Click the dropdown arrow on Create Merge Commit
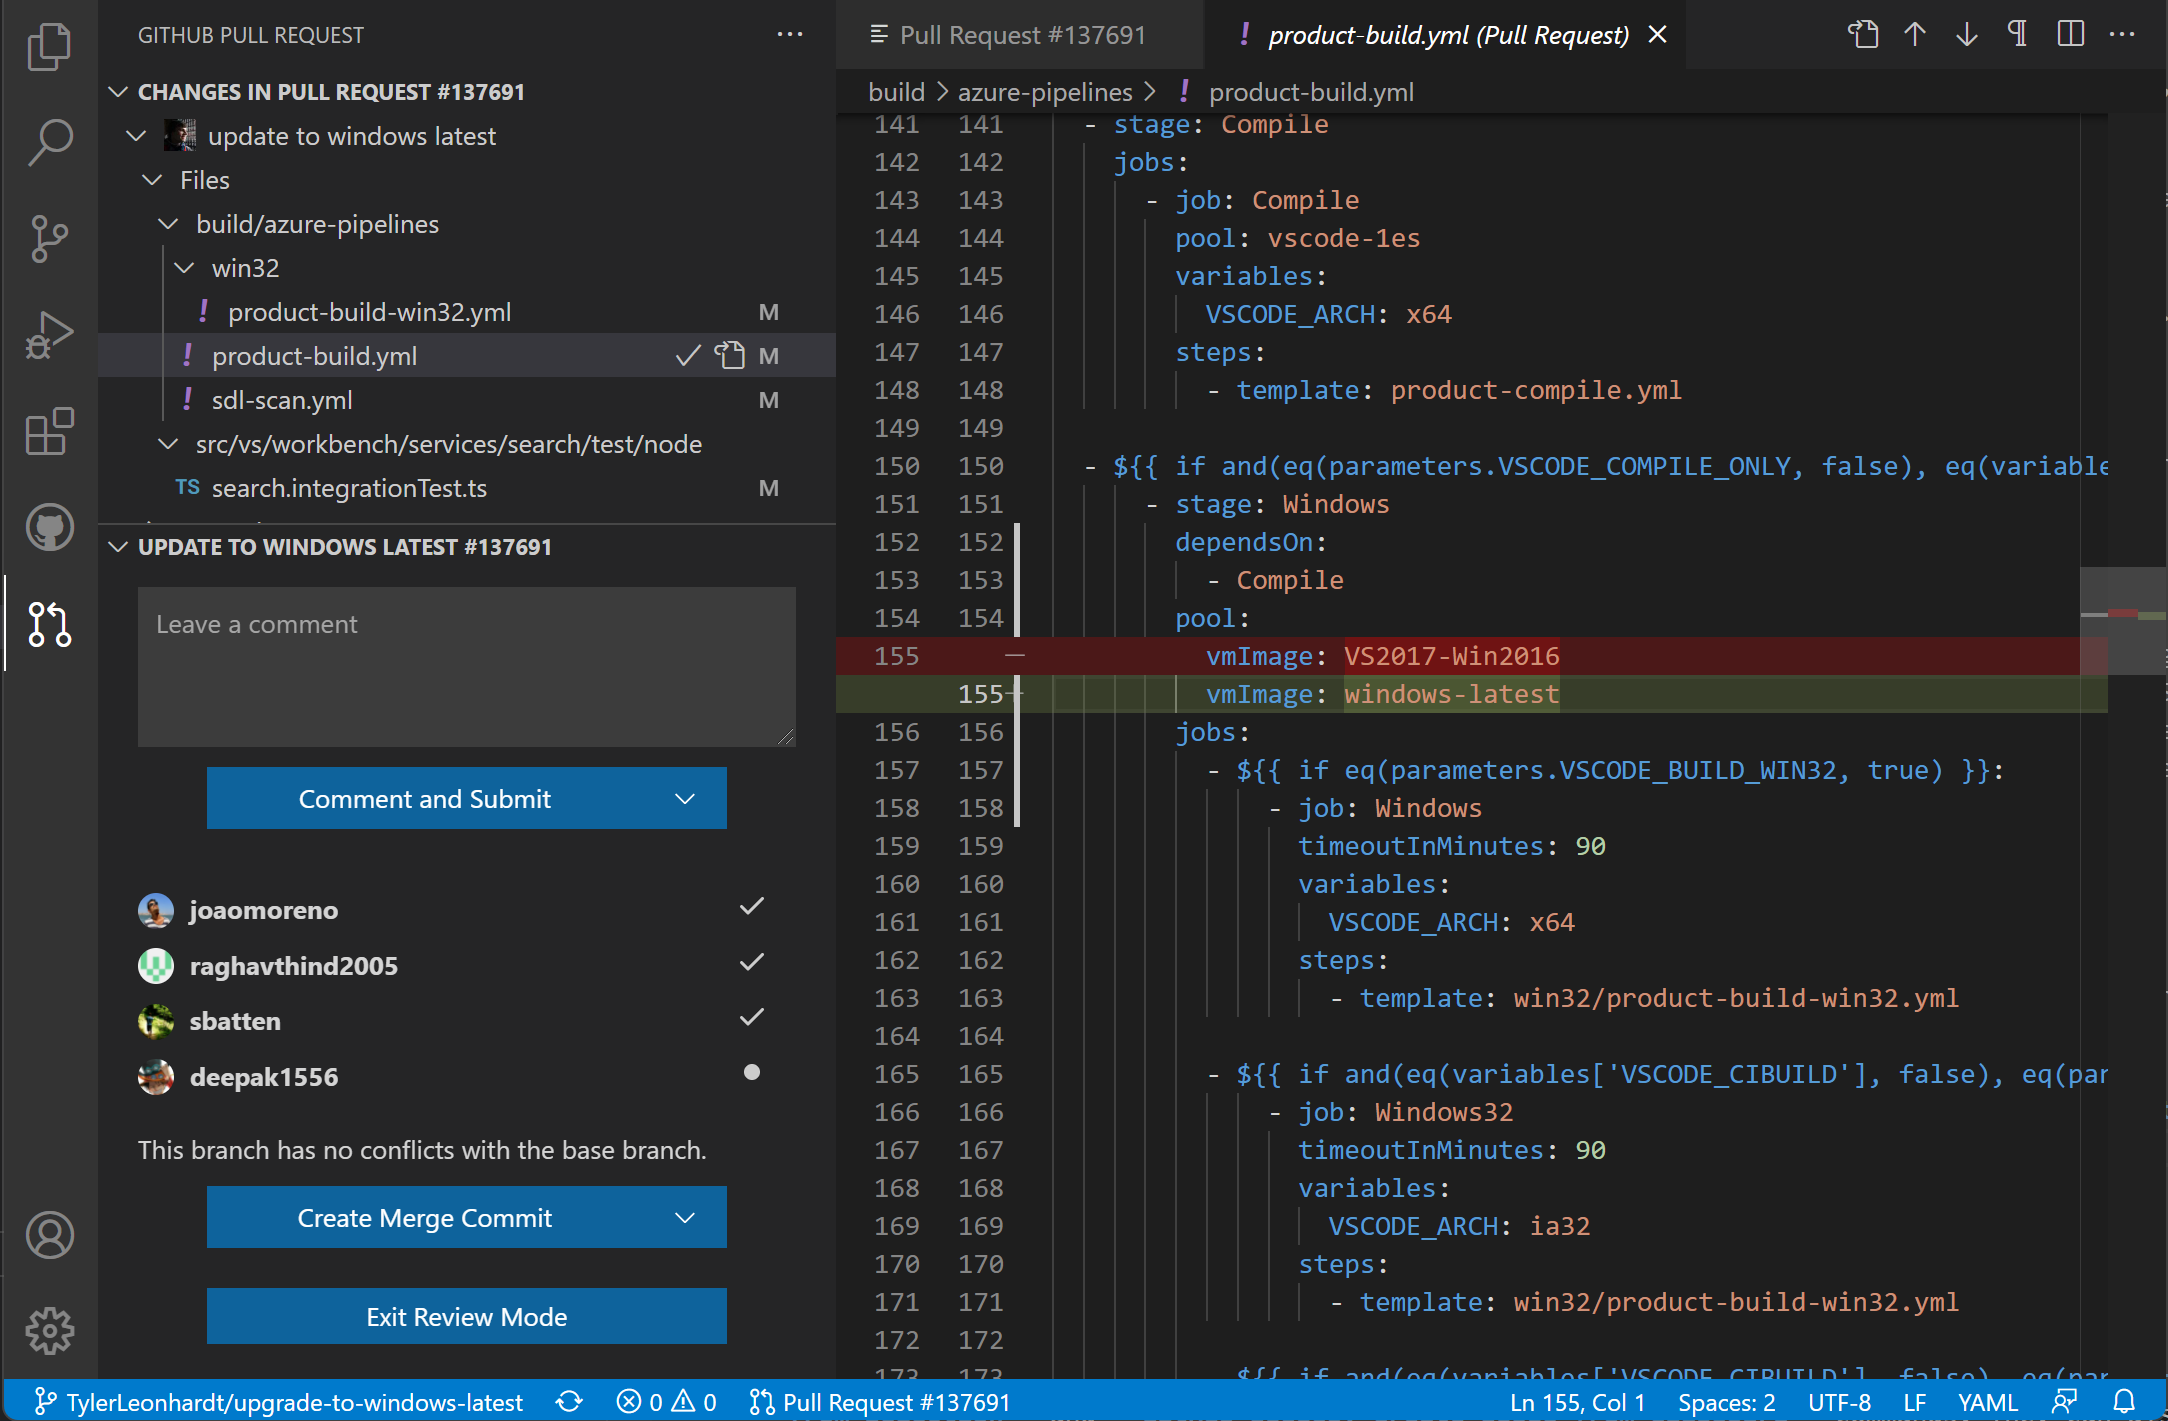The image size is (2168, 1421). (685, 1218)
